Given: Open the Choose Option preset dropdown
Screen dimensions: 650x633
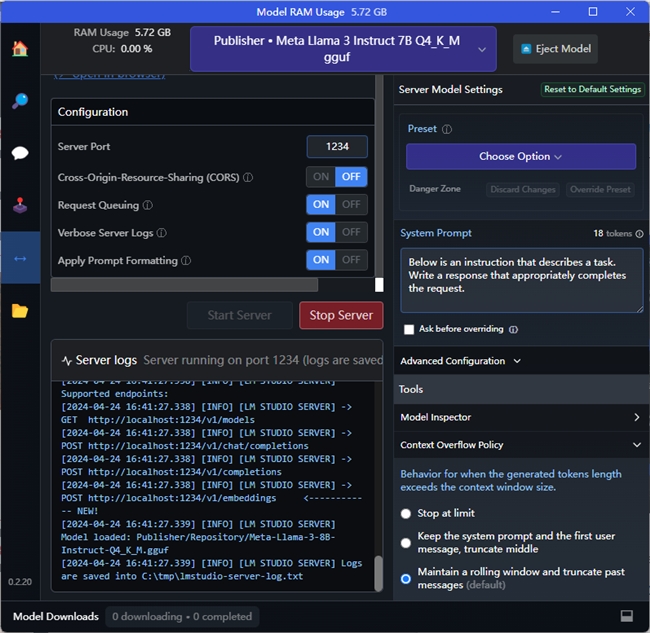Looking at the screenshot, I should pos(521,157).
